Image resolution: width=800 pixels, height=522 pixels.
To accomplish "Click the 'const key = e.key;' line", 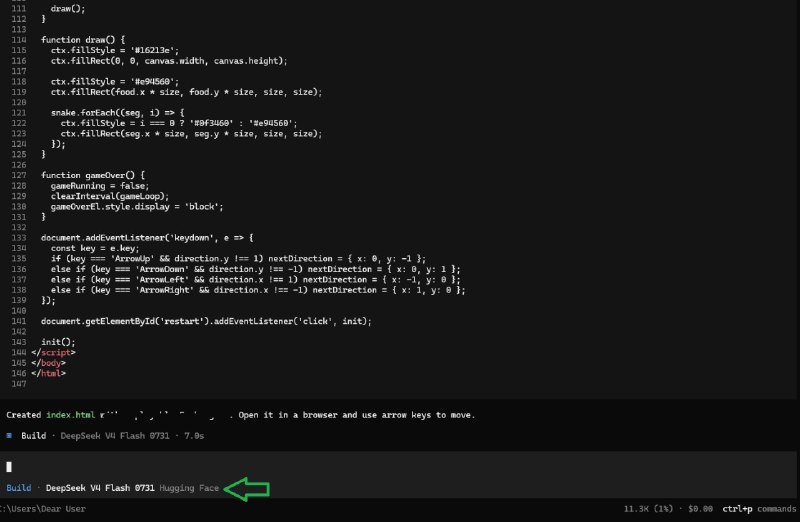I will coord(95,248).
